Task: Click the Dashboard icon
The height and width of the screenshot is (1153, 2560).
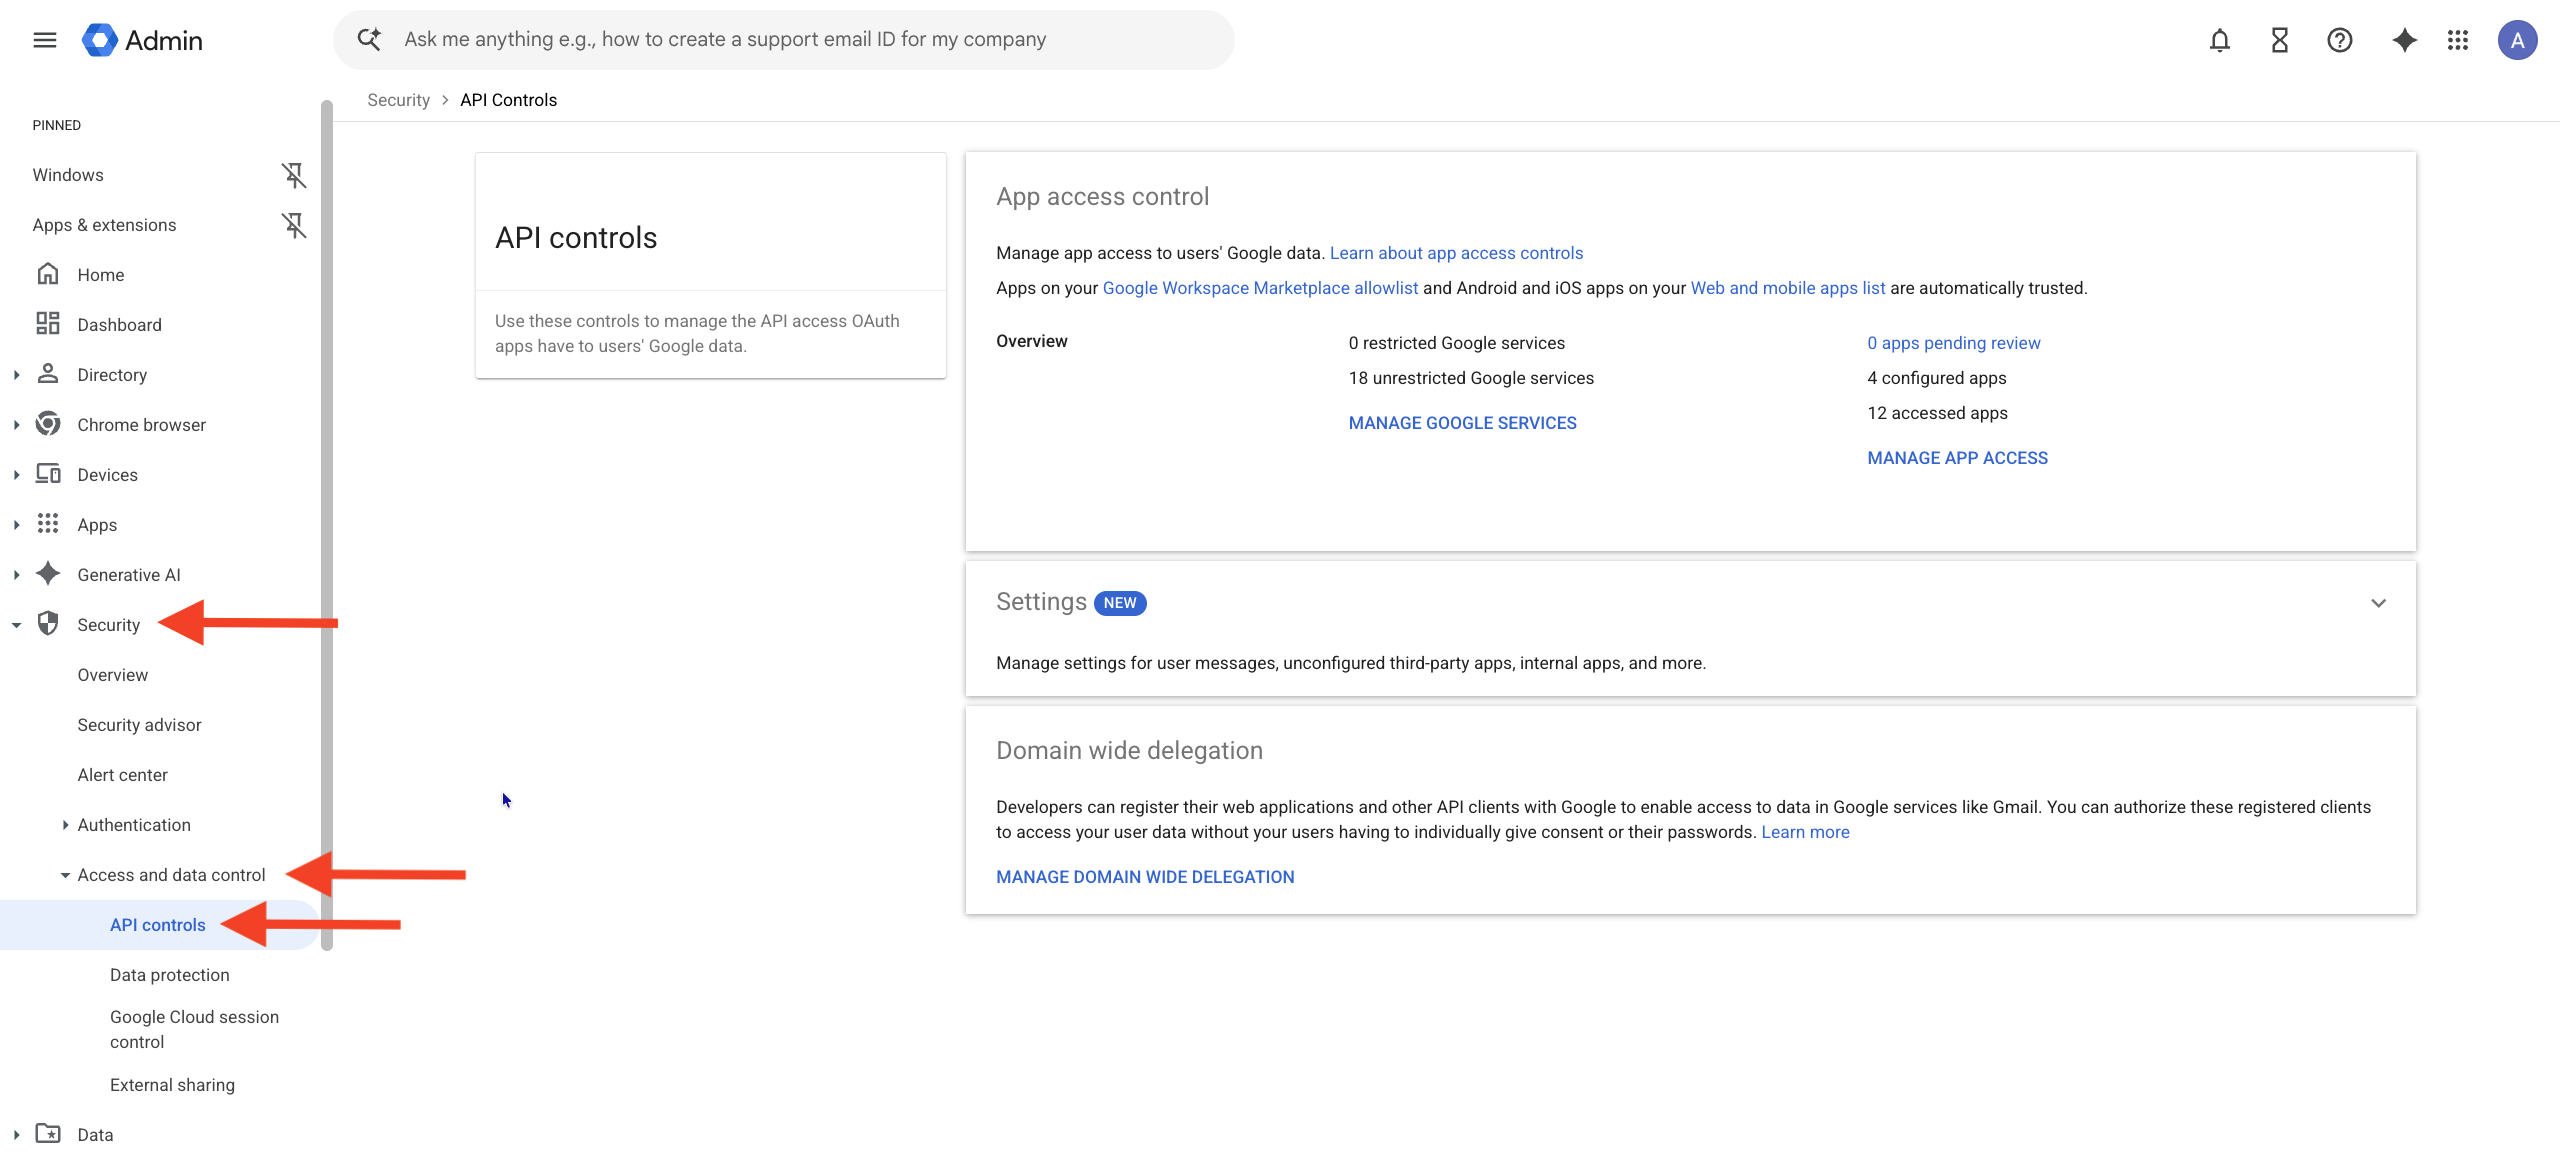Action: pos(48,324)
